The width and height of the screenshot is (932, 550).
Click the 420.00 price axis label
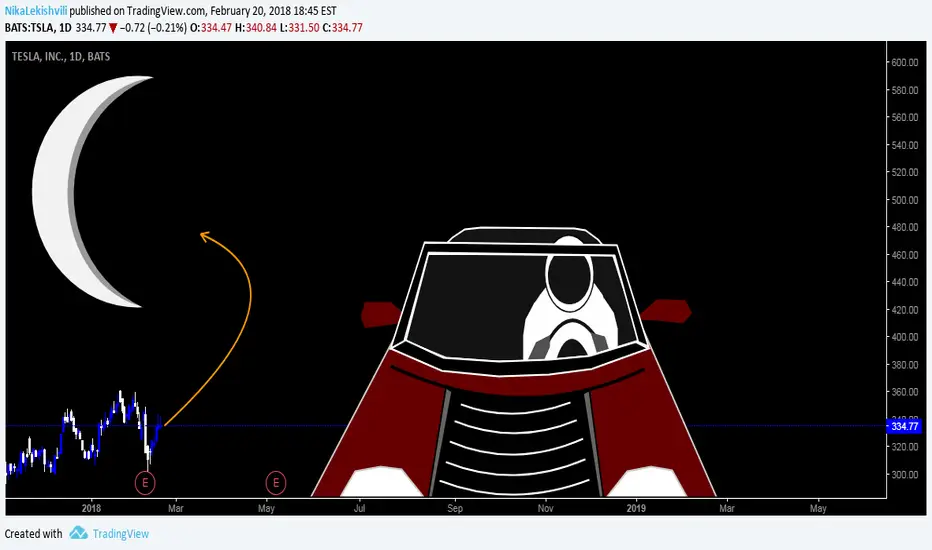click(905, 310)
